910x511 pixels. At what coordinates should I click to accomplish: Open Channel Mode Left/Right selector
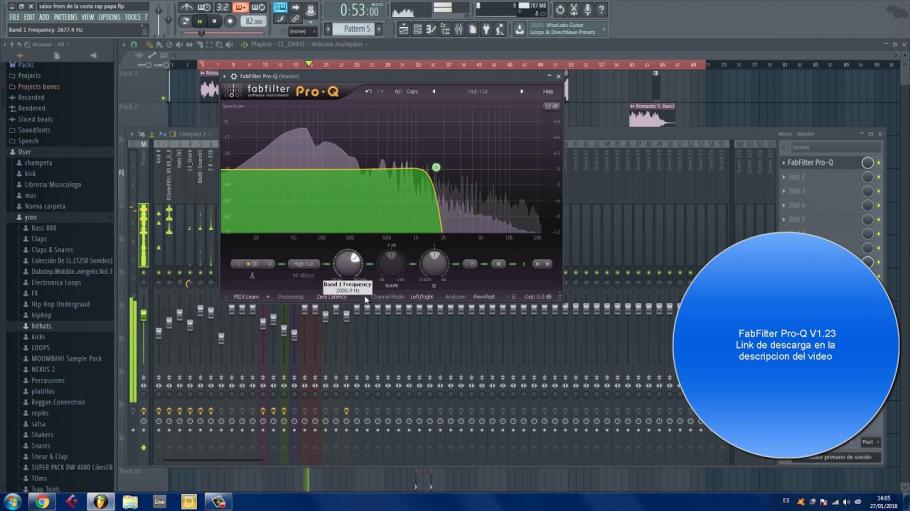[421, 297]
